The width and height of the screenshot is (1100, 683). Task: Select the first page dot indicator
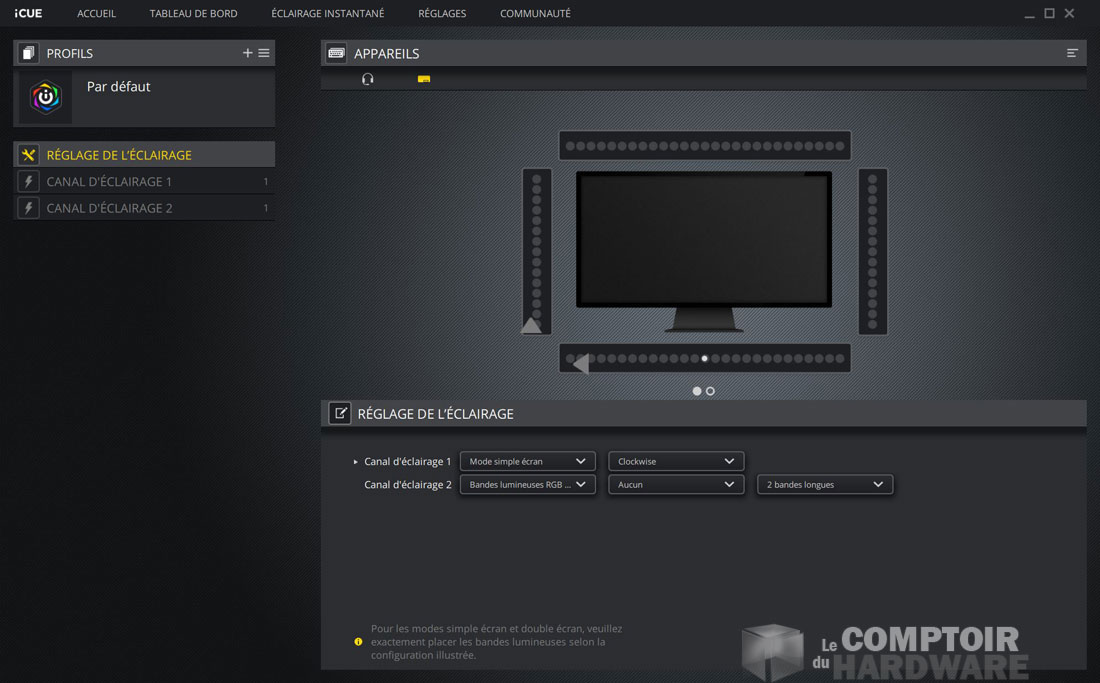coord(697,391)
